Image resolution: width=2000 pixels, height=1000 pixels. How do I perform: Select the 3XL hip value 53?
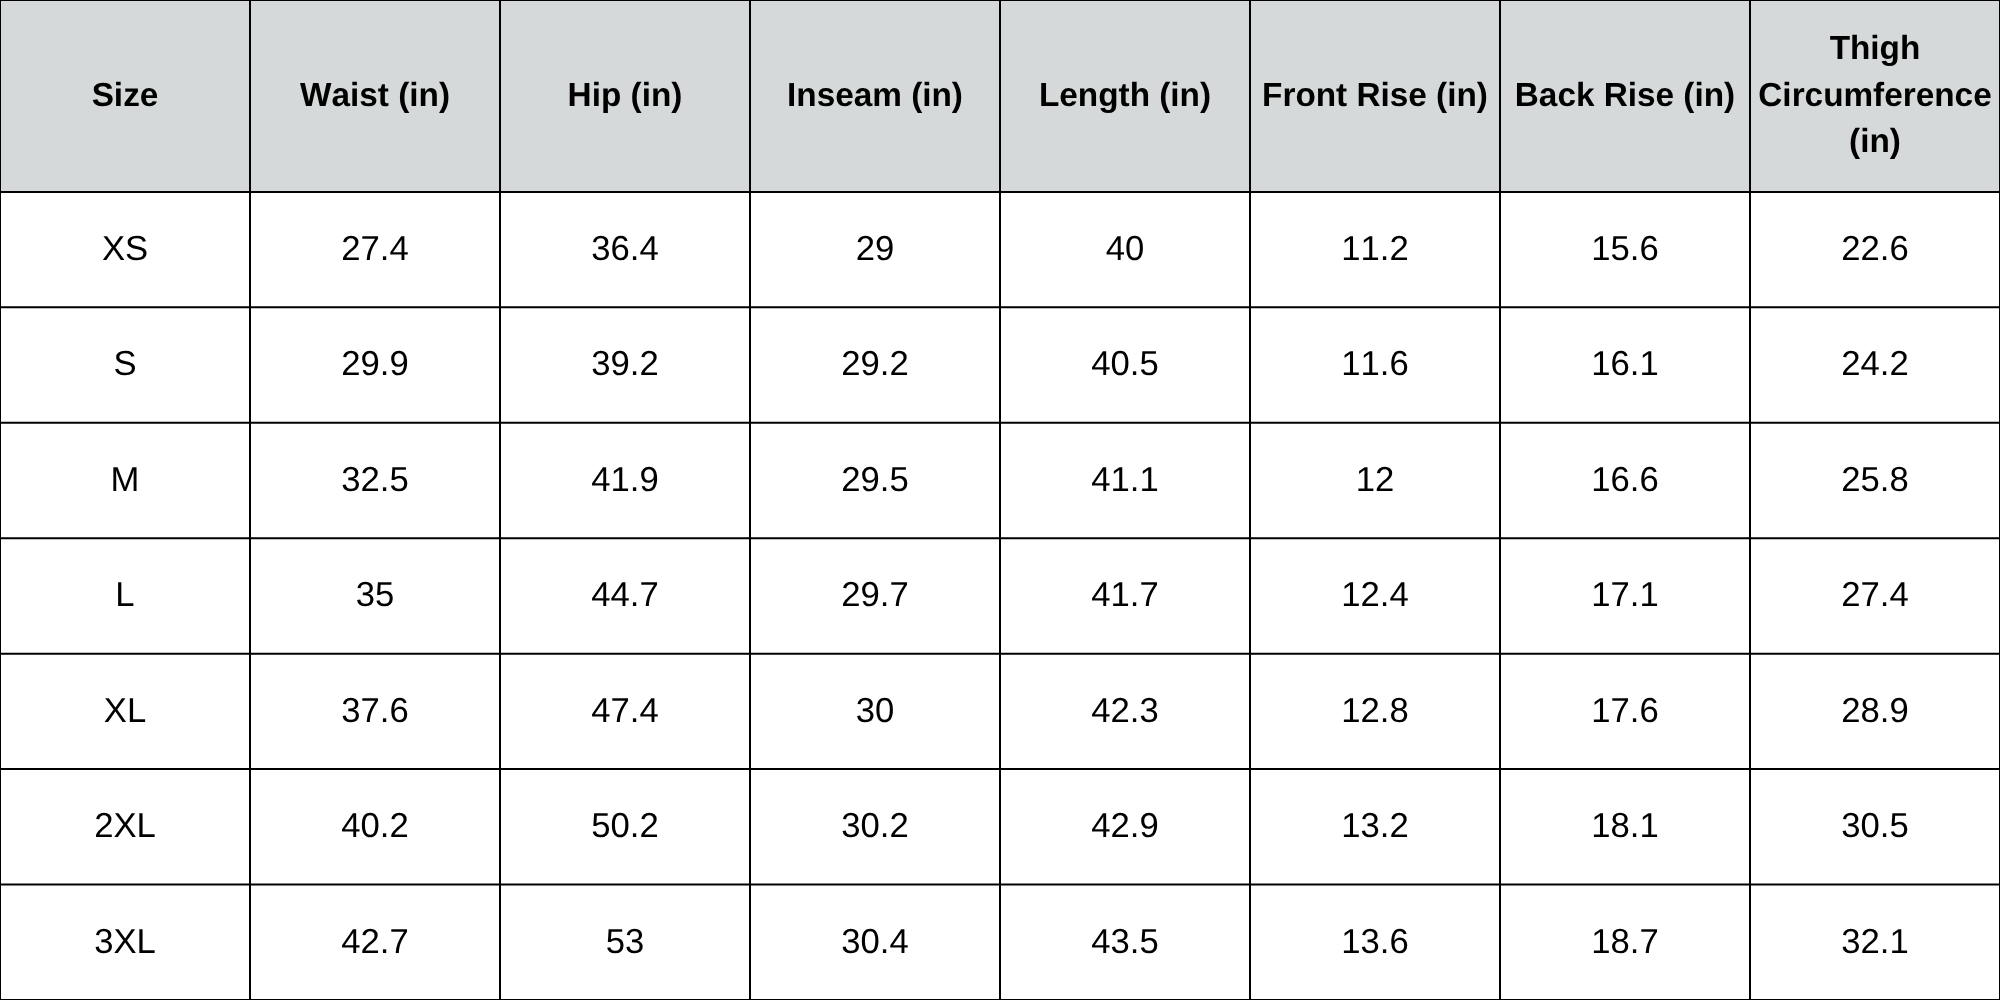[624, 941]
